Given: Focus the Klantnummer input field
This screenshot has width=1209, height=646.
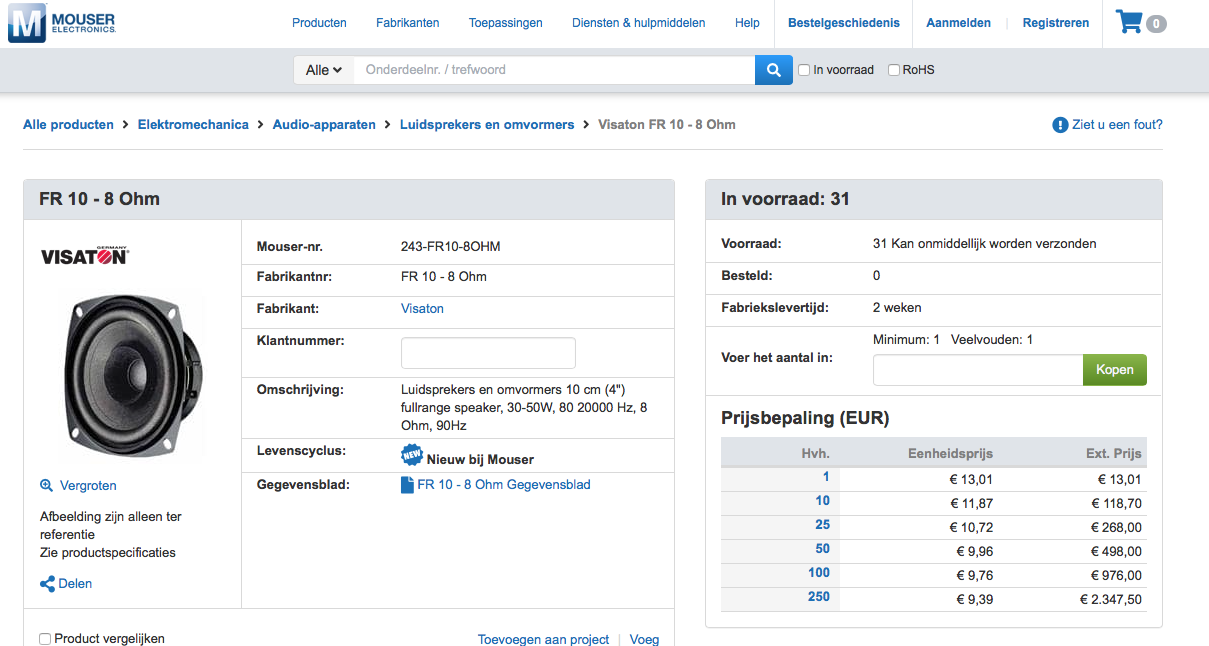Looking at the screenshot, I should click(488, 353).
